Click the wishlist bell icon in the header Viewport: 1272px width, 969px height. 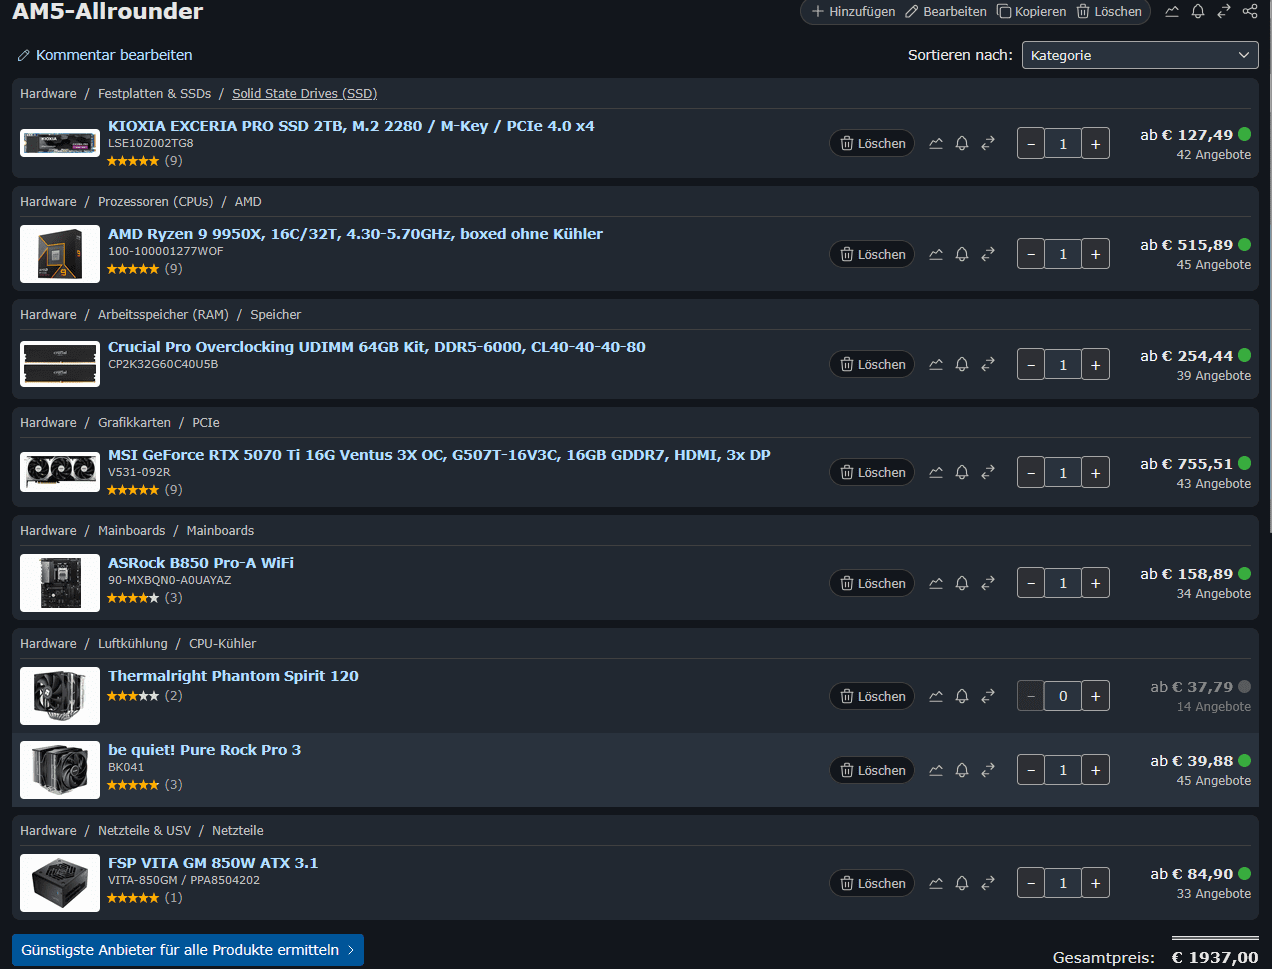[x=1198, y=11]
